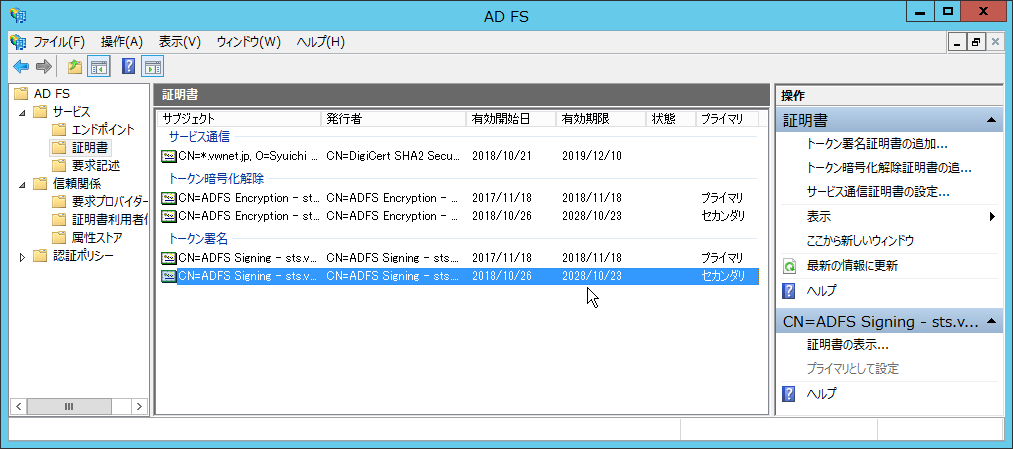Sort by 有効開始日 column header

511,119
